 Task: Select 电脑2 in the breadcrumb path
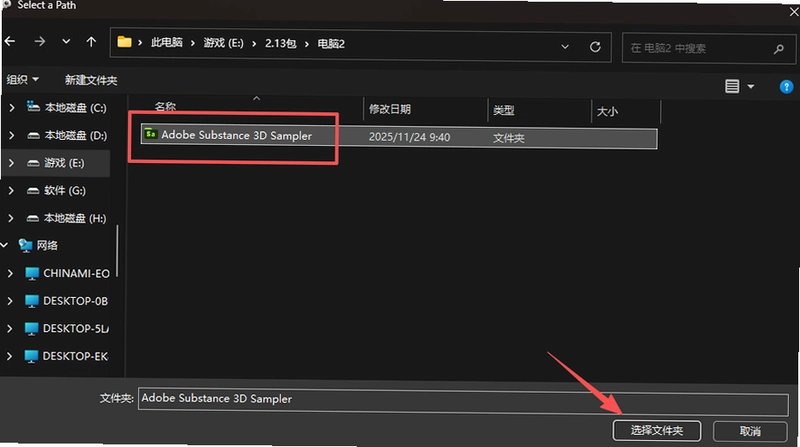click(x=331, y=44)
